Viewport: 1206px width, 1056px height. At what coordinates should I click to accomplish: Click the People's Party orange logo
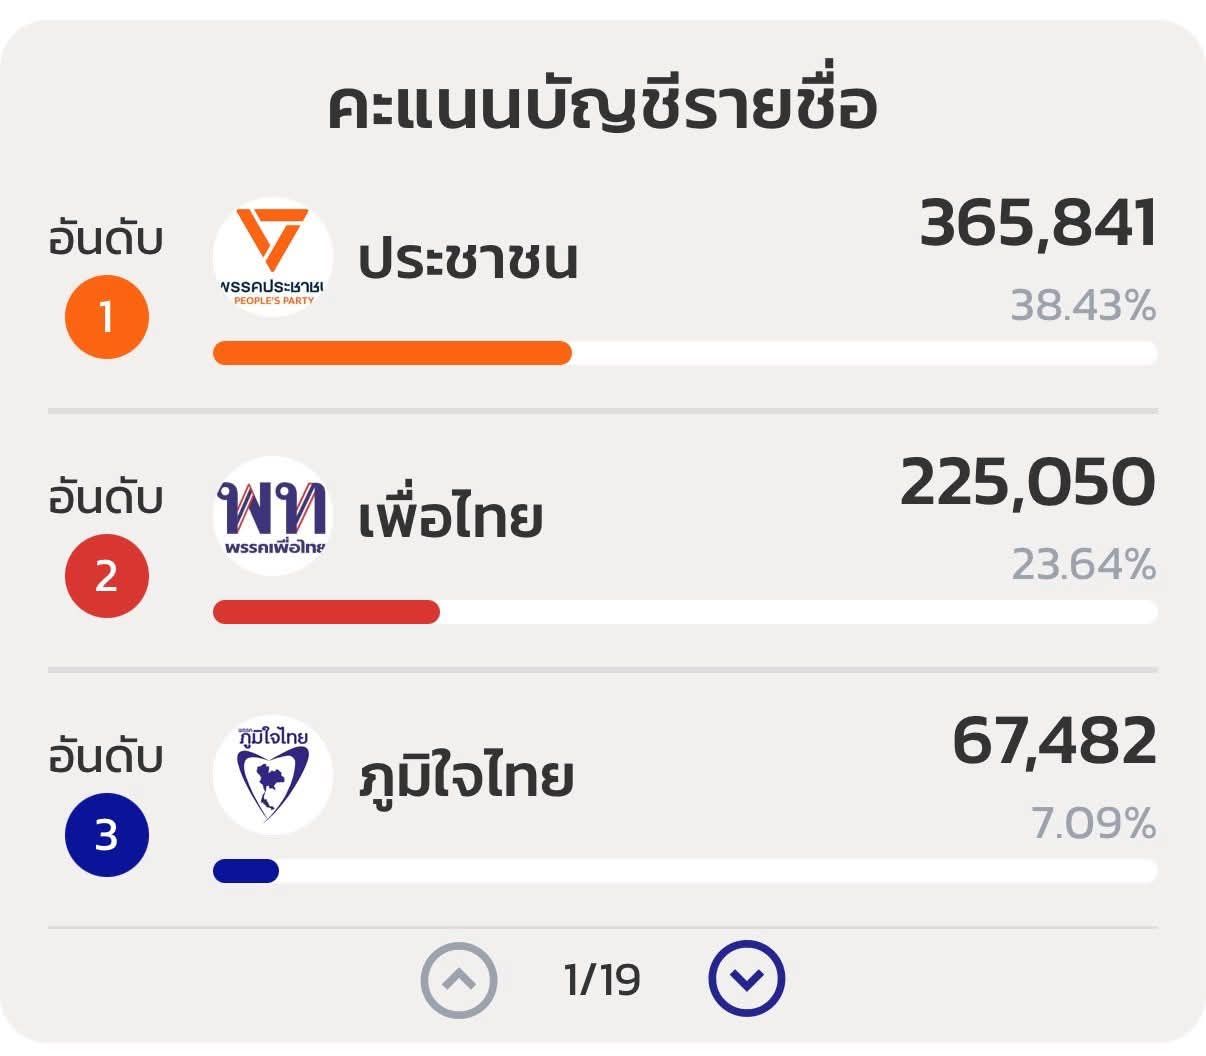pos(273,257)
